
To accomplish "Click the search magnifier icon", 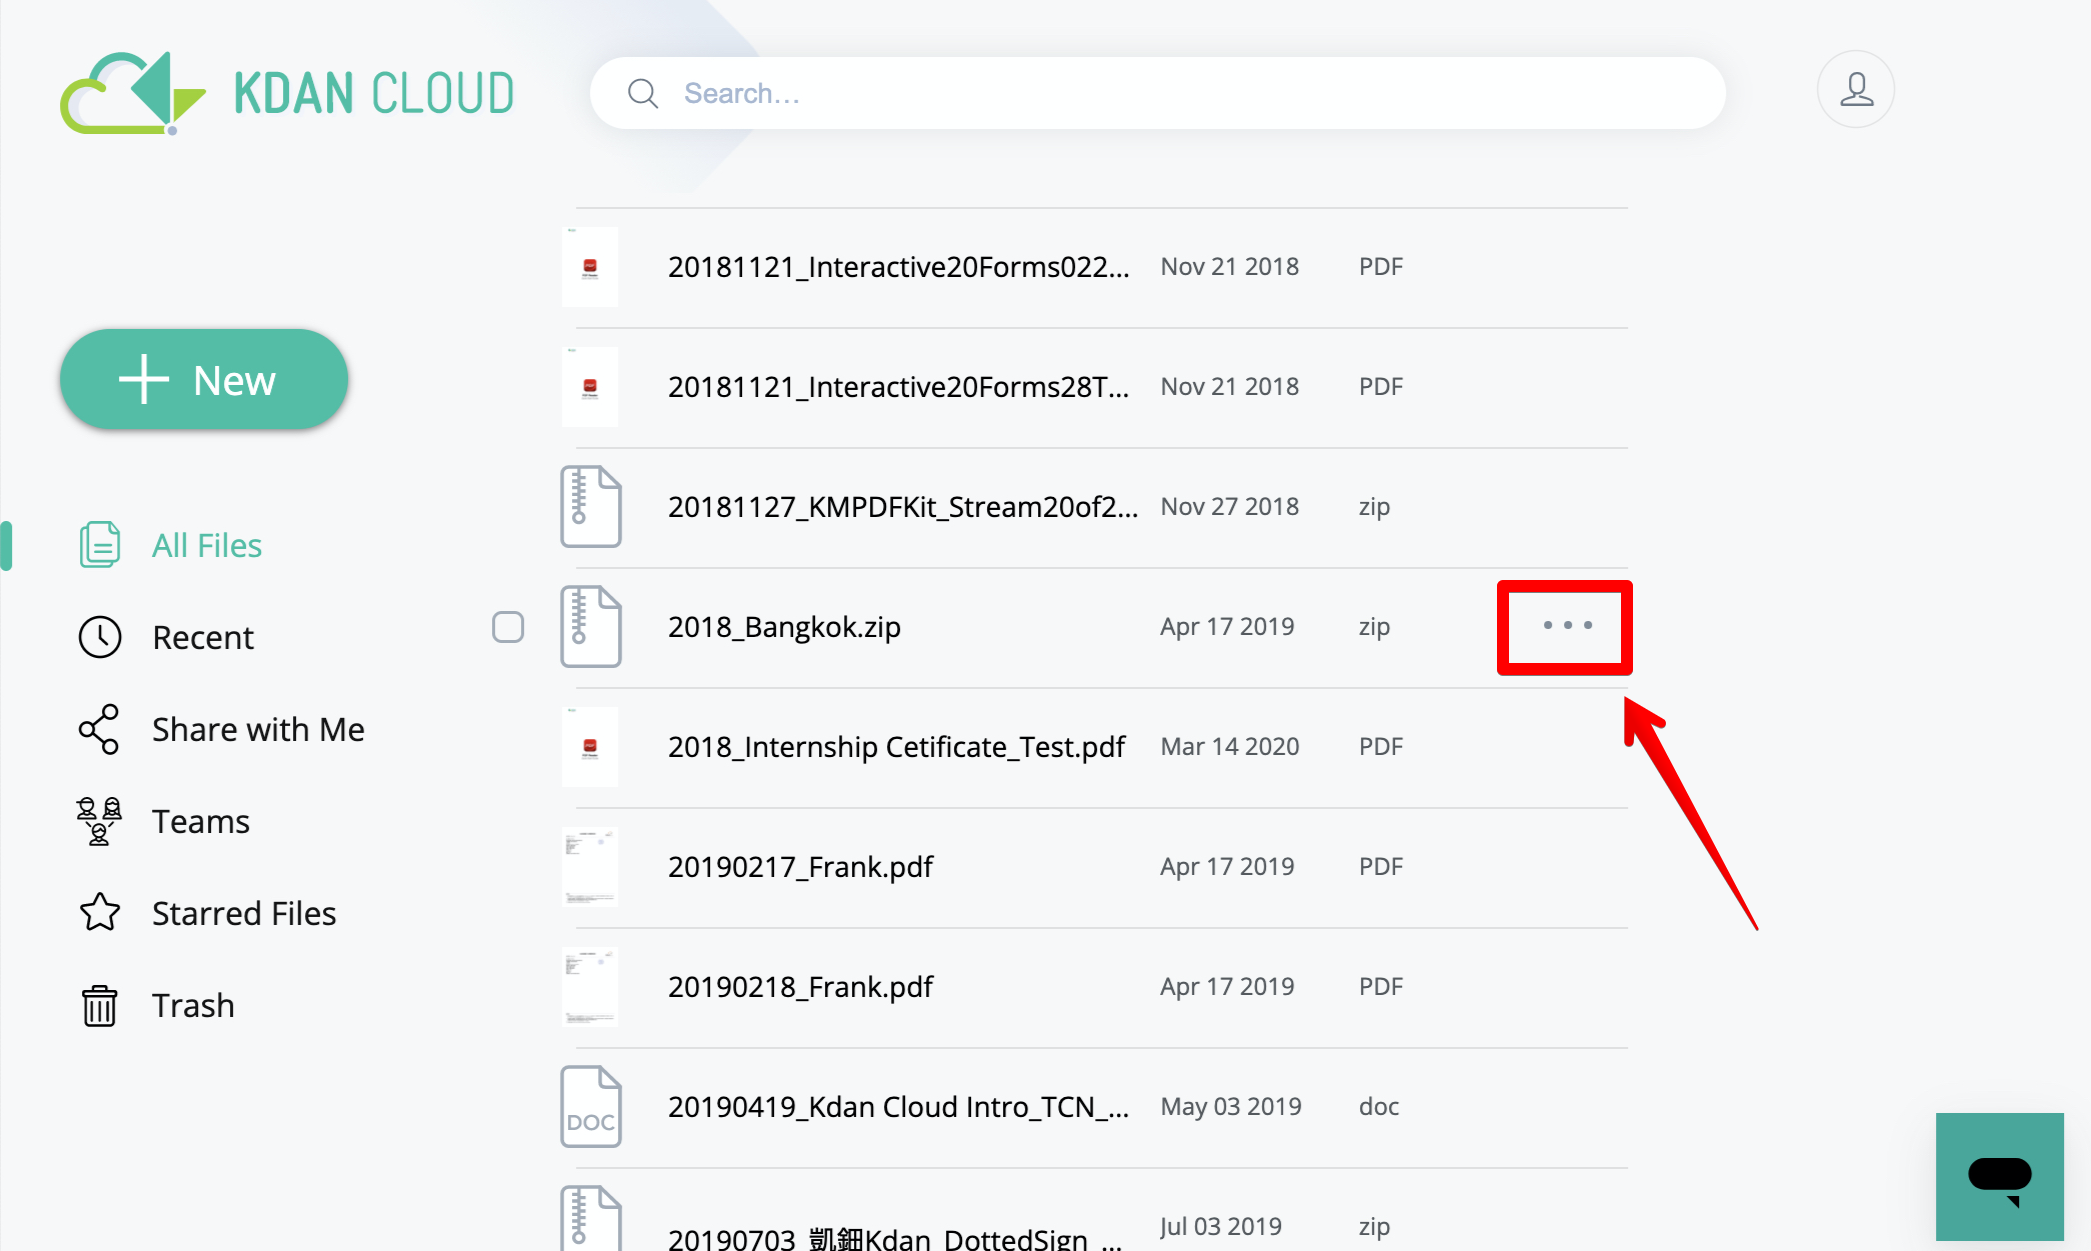I will click(x=642, y=93).
